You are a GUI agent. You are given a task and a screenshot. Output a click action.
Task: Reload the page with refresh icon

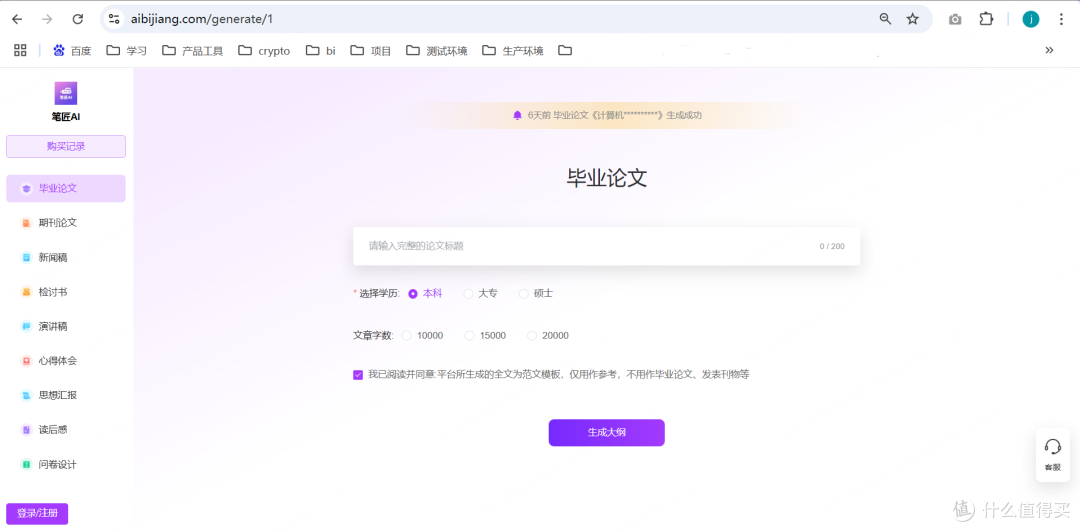click(x=78, y=19)
